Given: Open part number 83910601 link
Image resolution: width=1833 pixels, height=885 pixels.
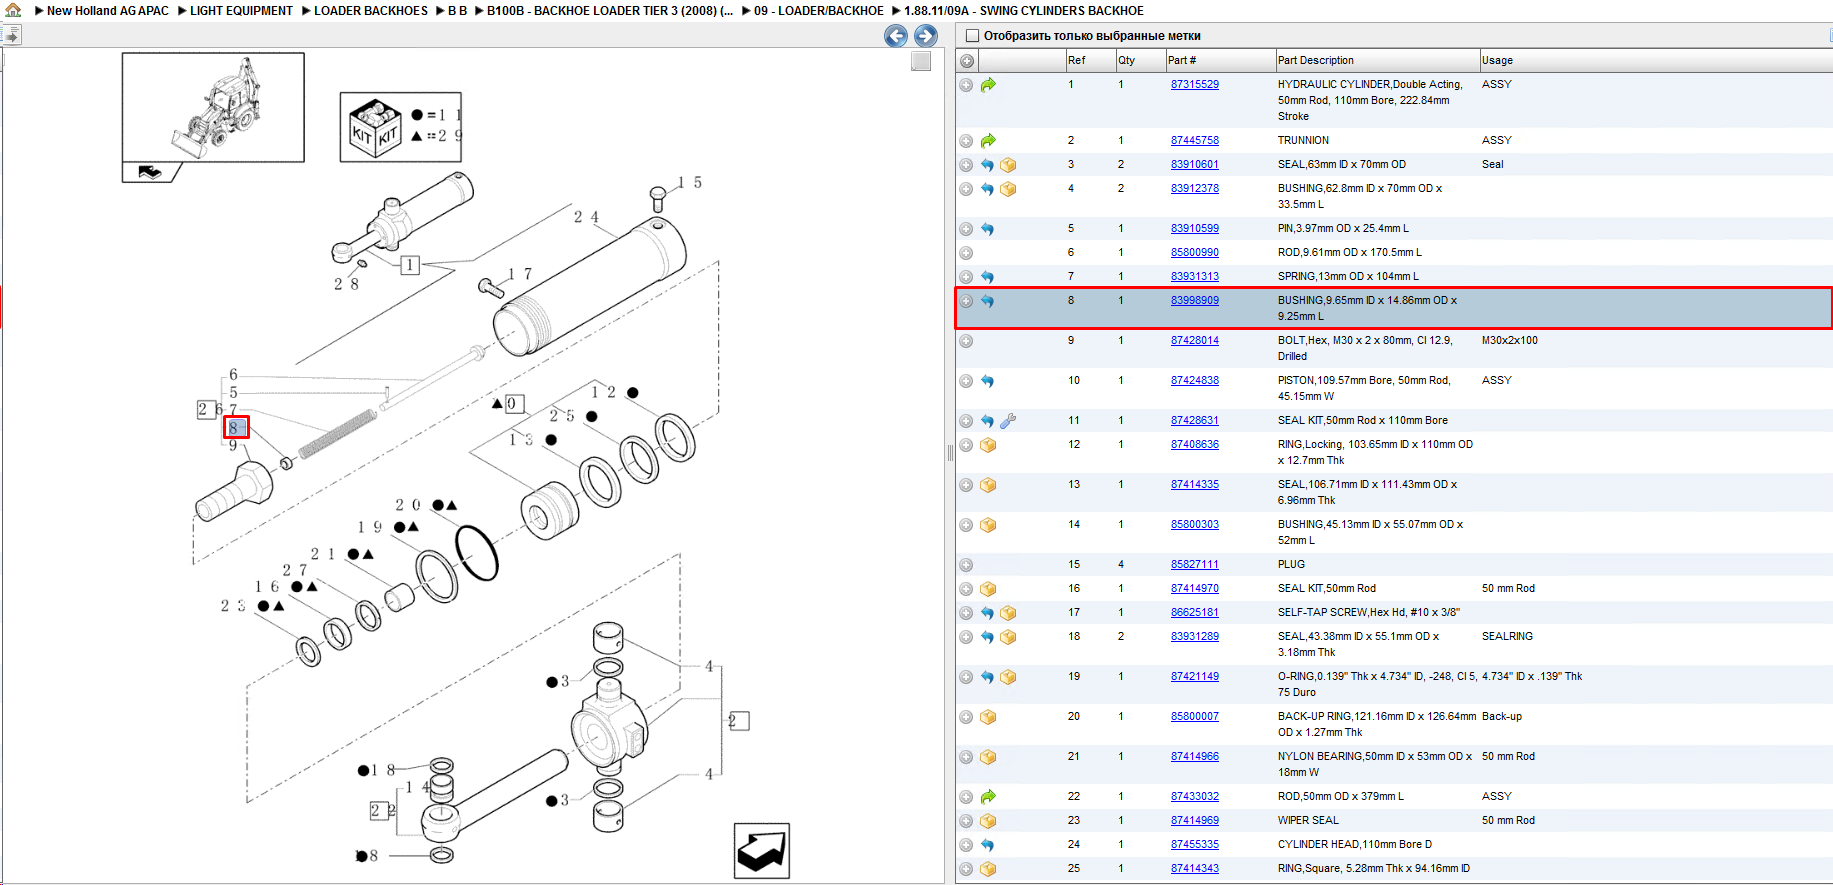Looking at the screenshot, I should tap(1195, 165).
